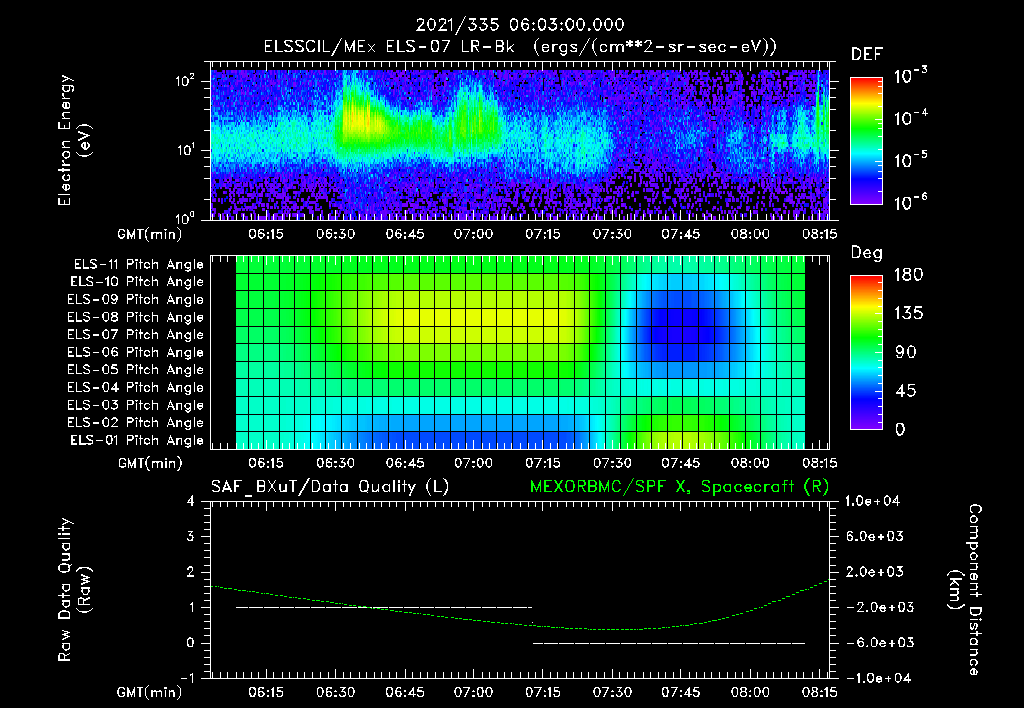The width and height of the screenshot is (1024, 708).
Task: Click the data quality tick value 4
Action: [x=190, y=502]
